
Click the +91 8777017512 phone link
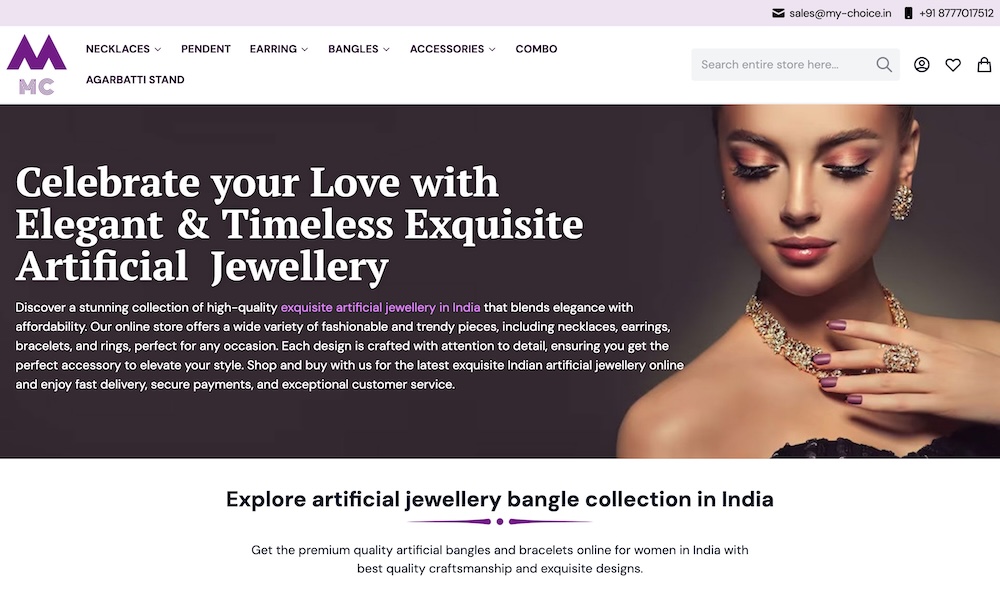[x=956, y=13]
